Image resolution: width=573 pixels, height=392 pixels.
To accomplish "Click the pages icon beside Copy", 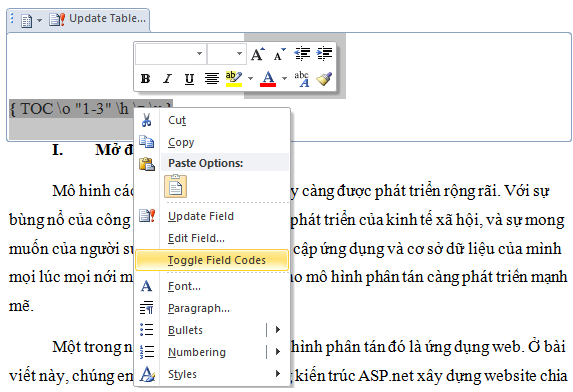I will [147, 142].
